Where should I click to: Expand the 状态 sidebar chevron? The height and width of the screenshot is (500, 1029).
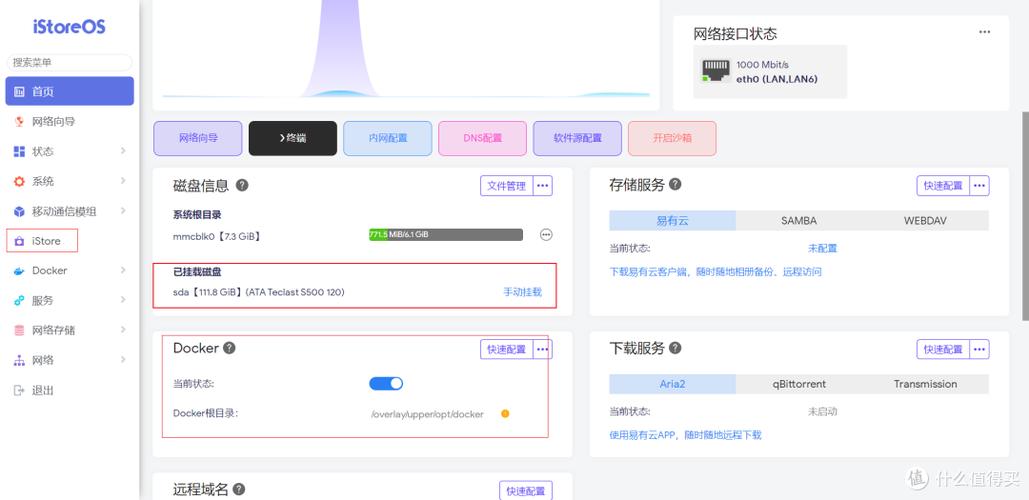(x=123, y=151)
